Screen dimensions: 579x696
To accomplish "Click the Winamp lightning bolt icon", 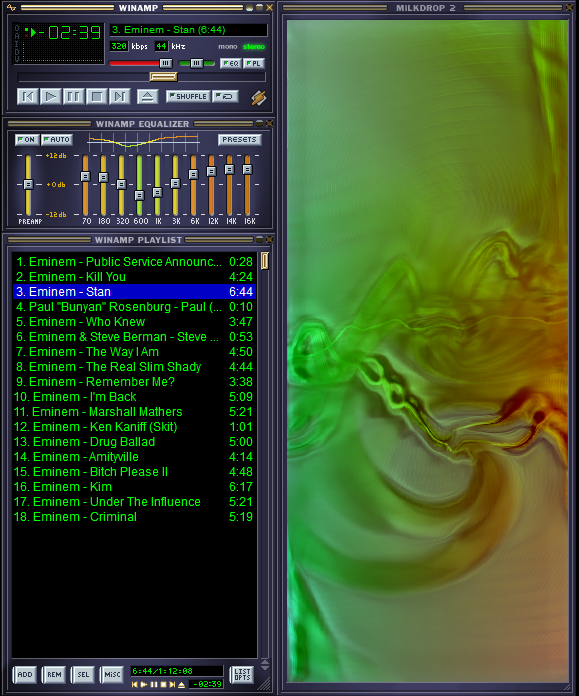I will pyautogui.click(x=258, y=97).
